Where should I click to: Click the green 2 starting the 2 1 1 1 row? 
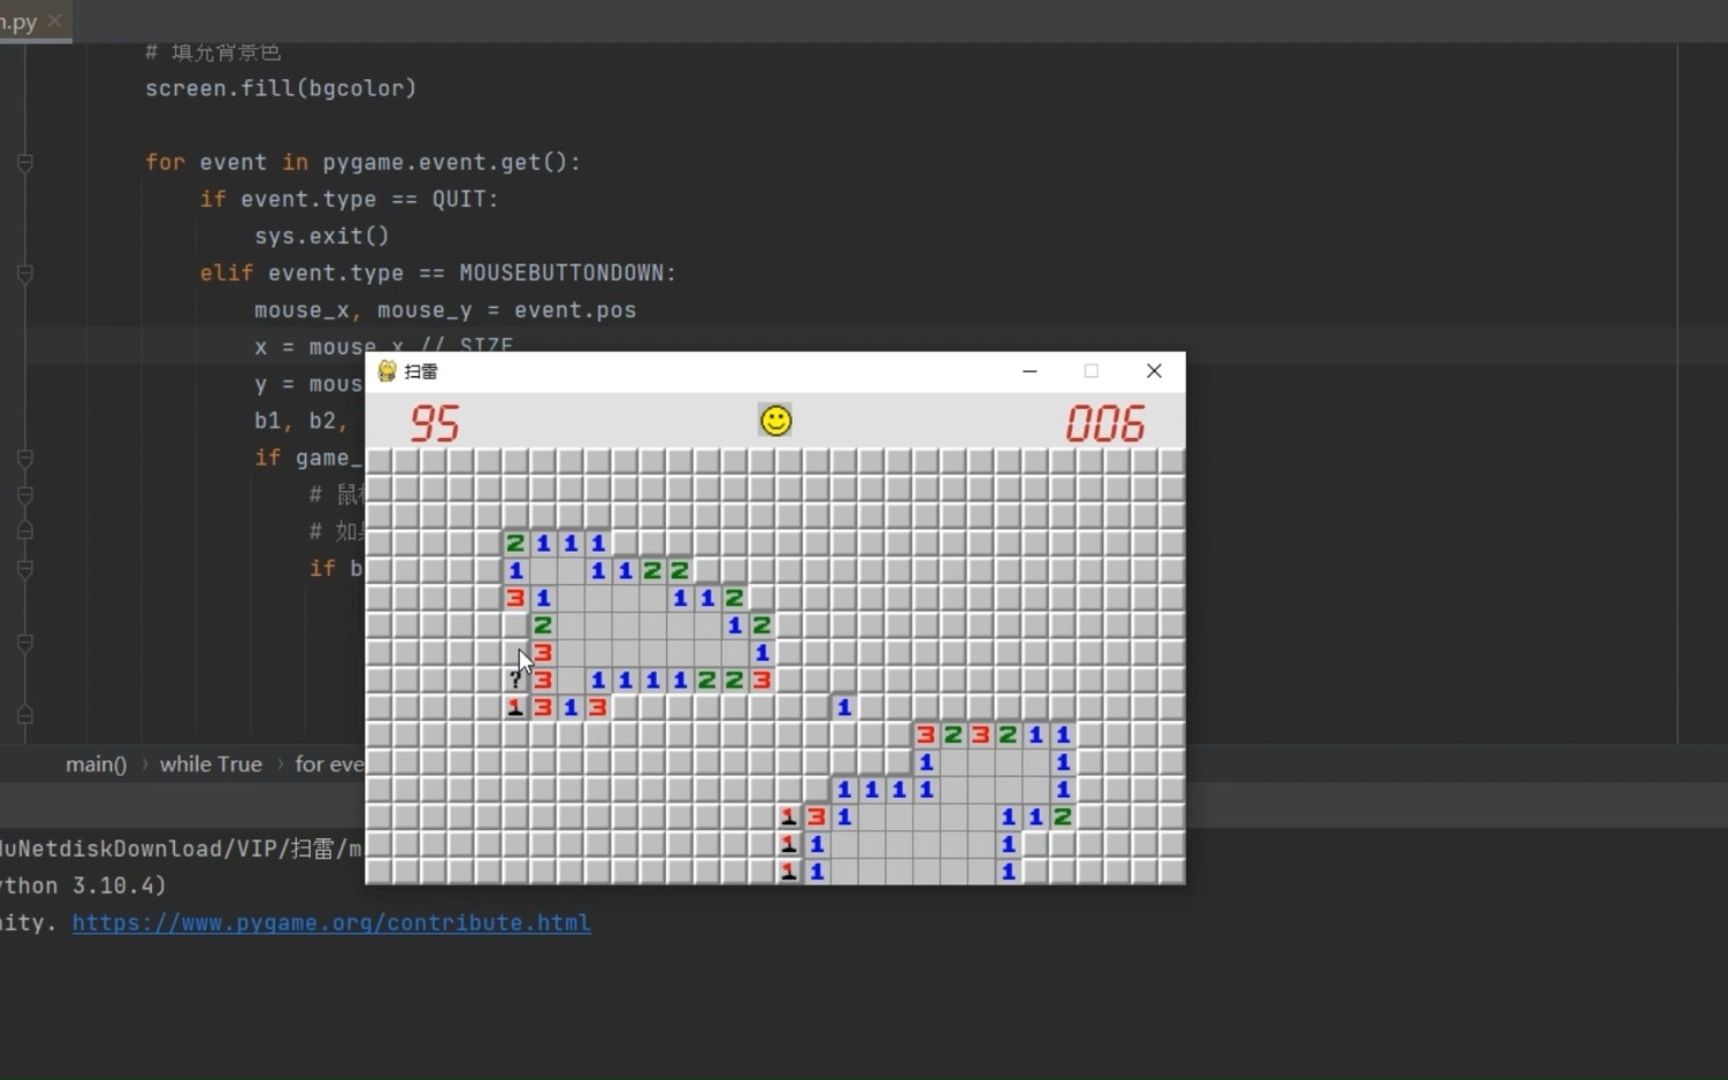pos(515,543)
